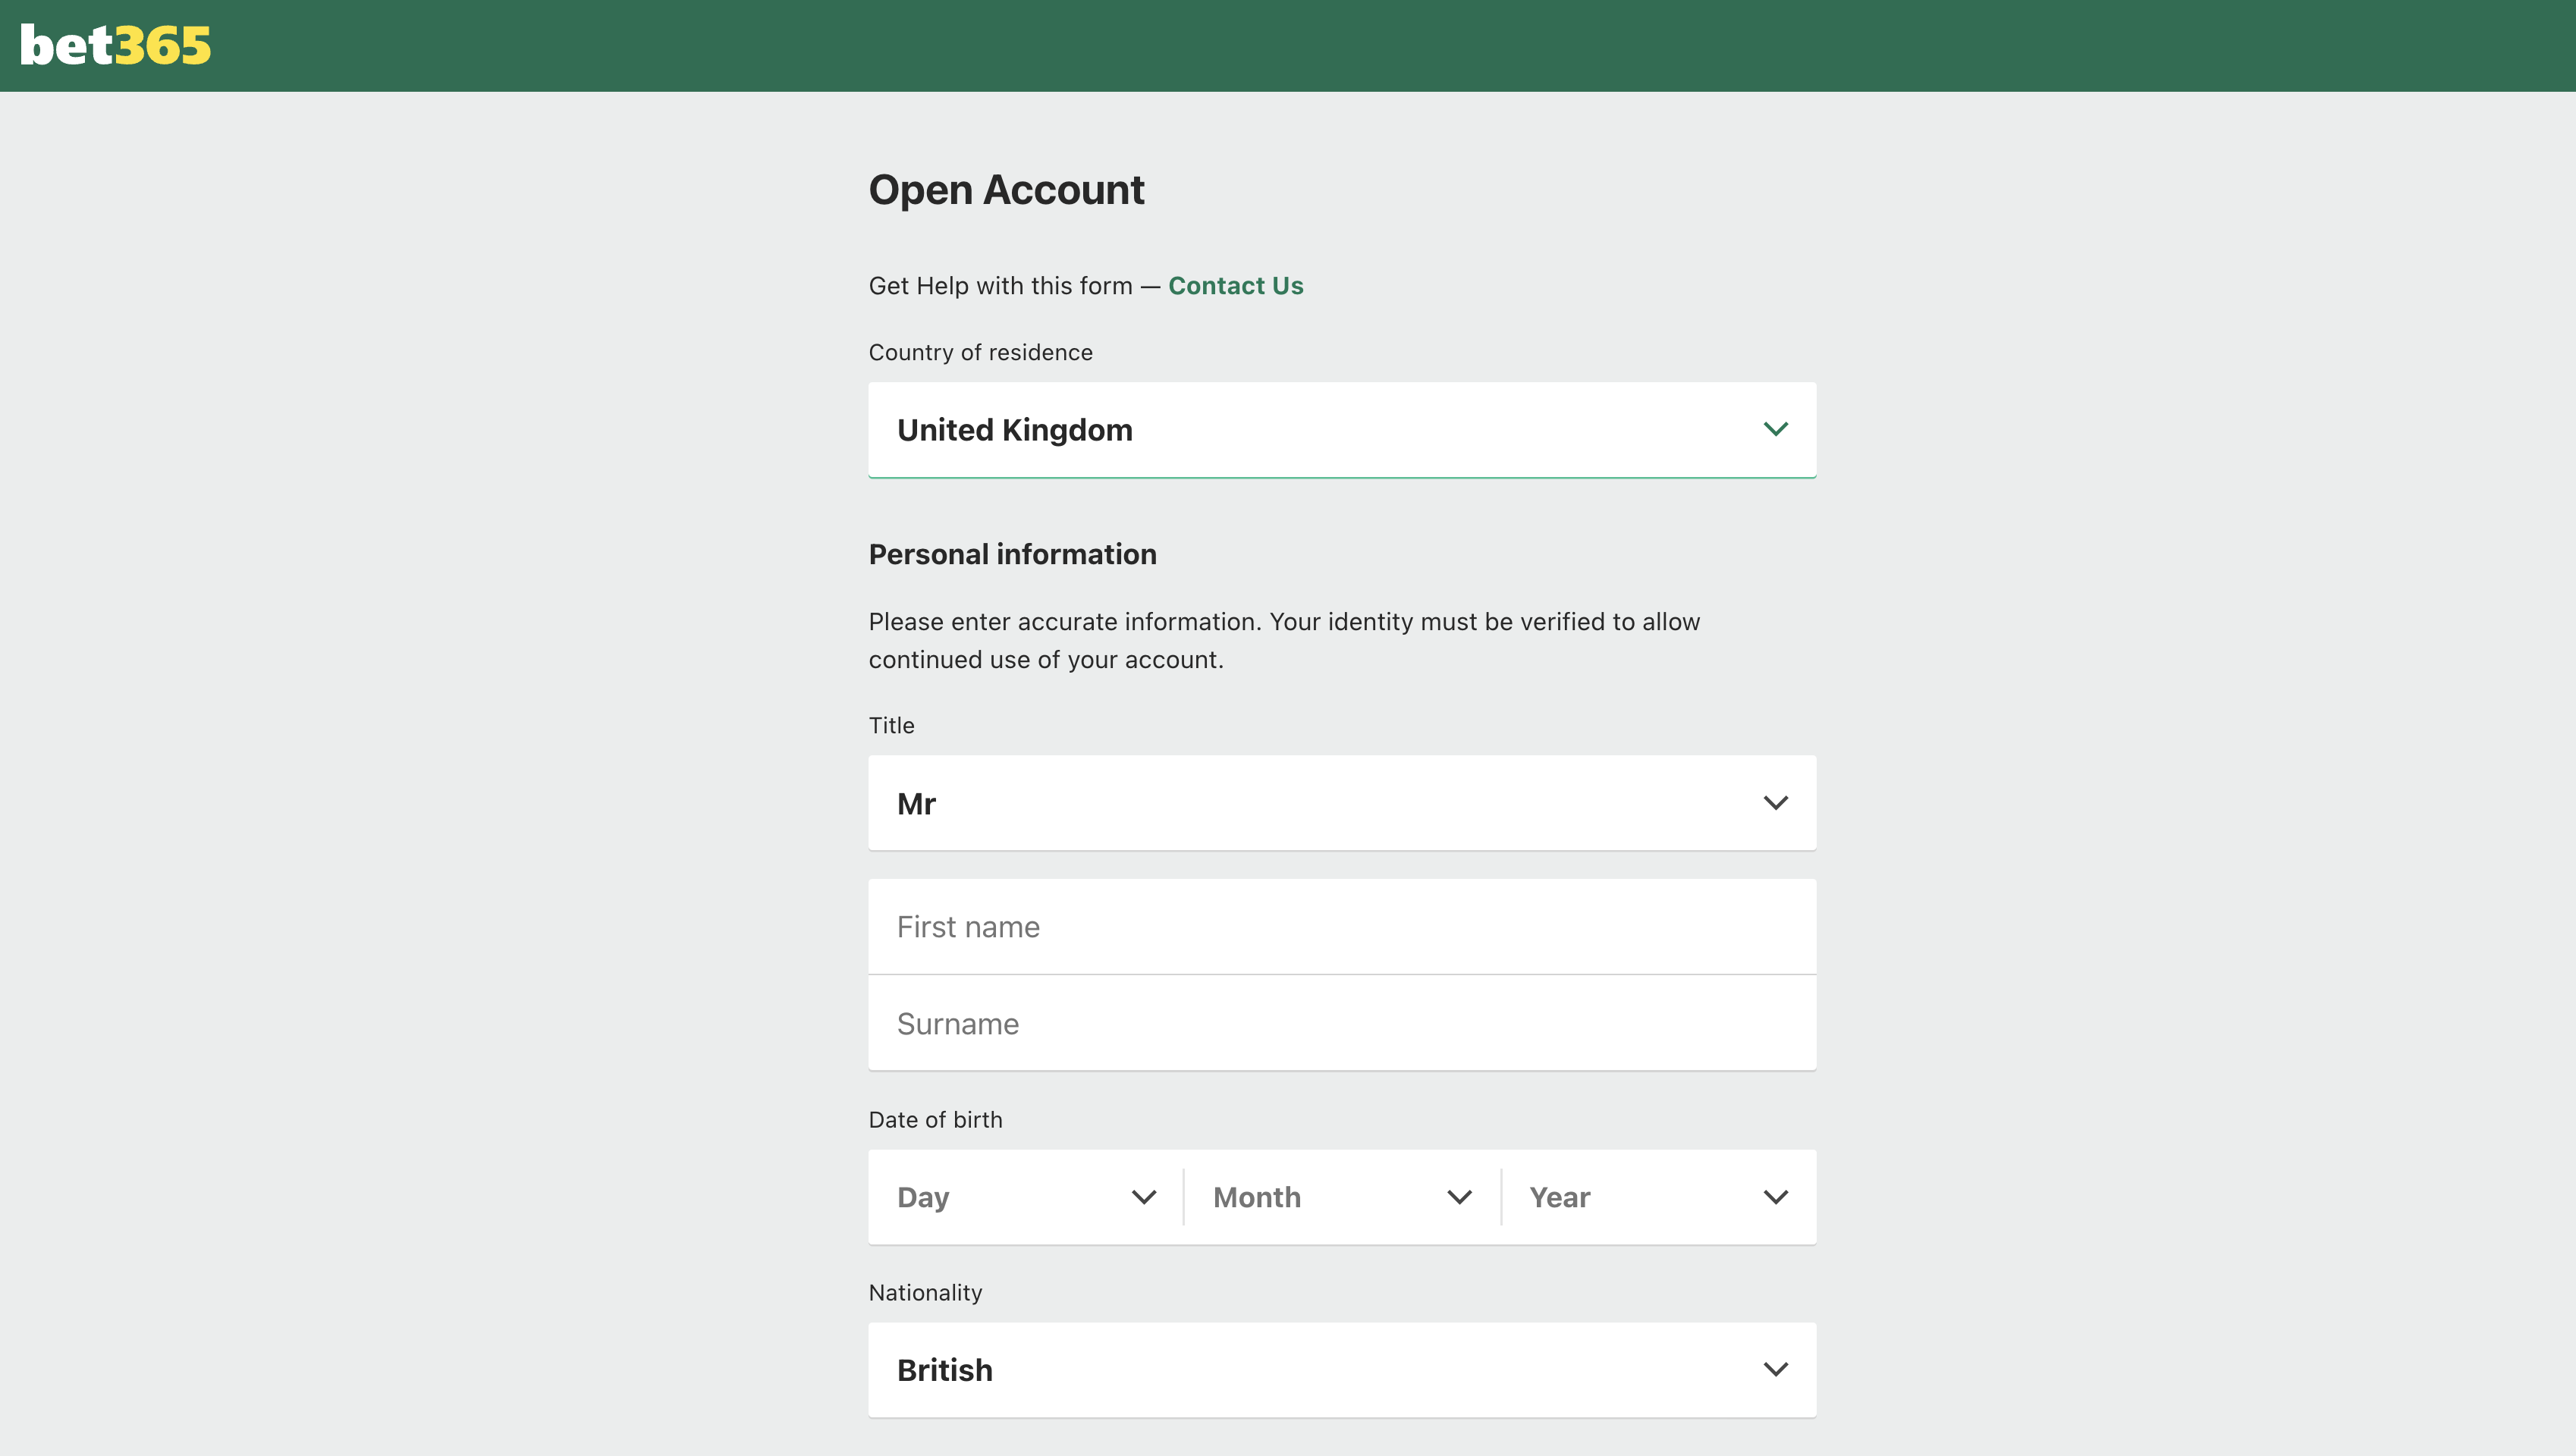Image resolution: width=2576 pixels, height=1456 pixels.
Task: Click the United Kingdom selected value text
Action: [x=1014, y=430]
